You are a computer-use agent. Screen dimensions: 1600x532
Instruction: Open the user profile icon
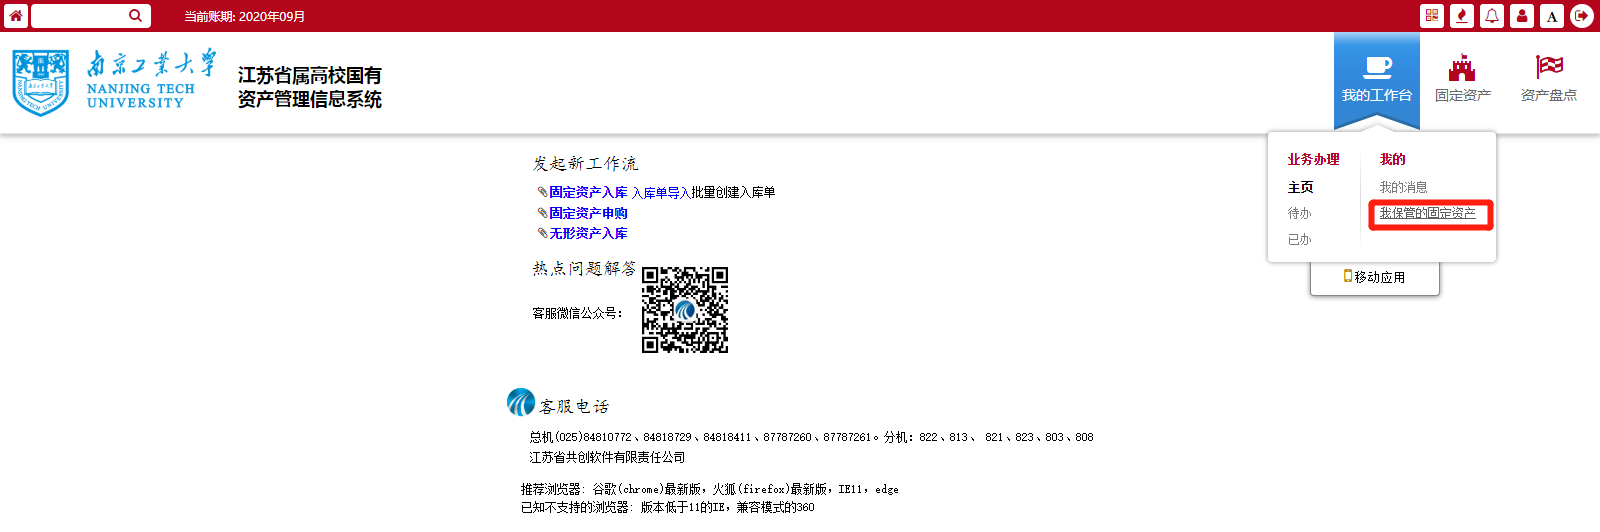pos(1522,16)
